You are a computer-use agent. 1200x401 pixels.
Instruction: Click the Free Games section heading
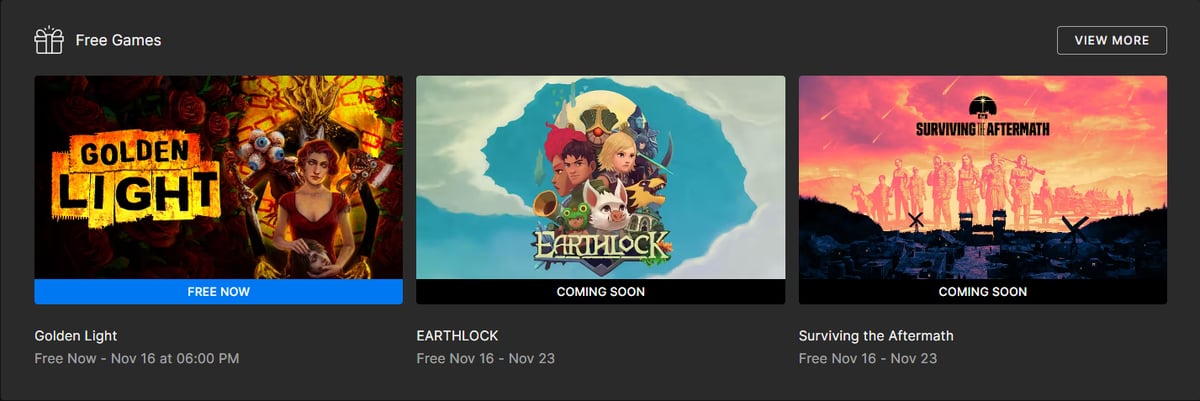tap(118, 40)
